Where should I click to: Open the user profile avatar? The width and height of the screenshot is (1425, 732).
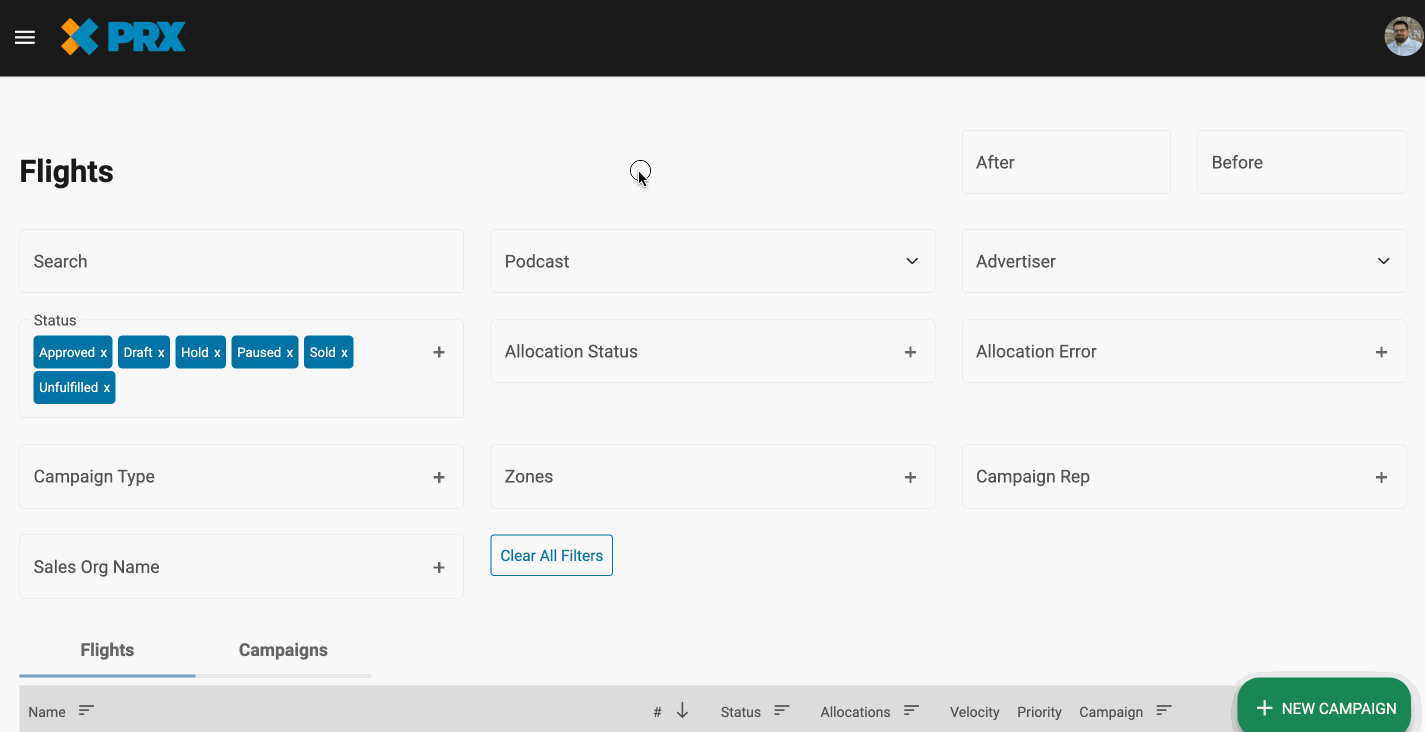coord(1403,37)
